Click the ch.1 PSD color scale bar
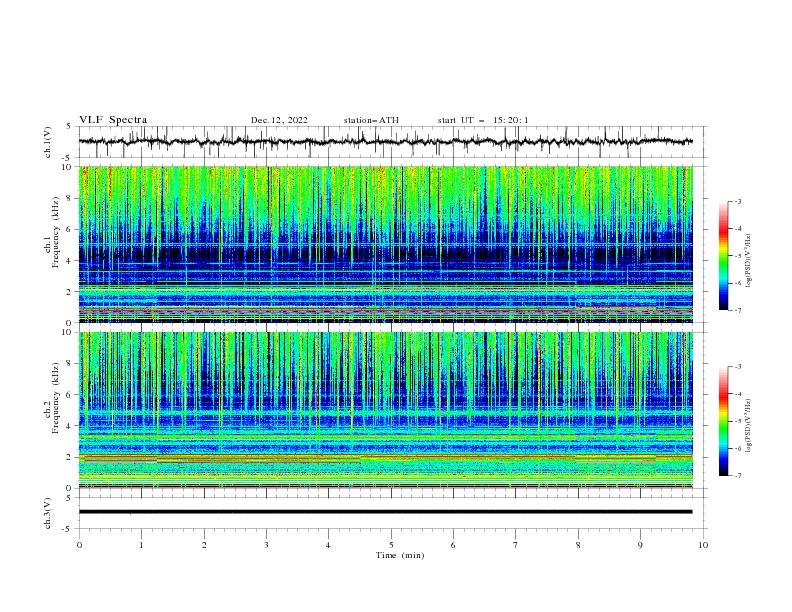 (x=723, y=256)
